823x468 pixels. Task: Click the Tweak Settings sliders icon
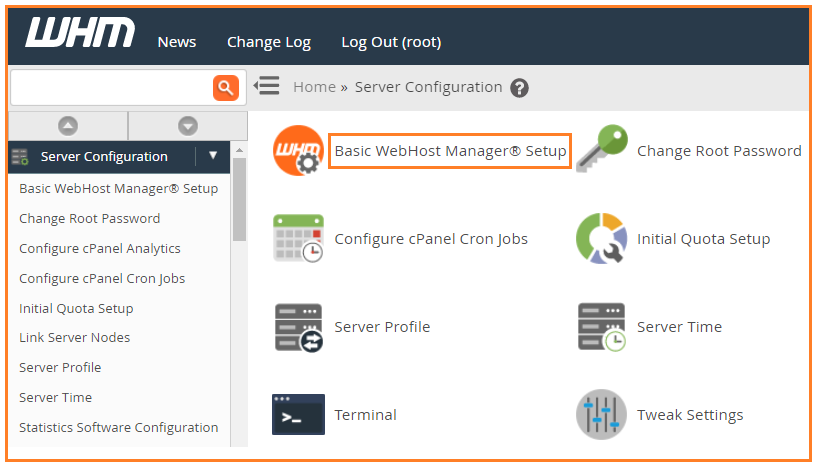pos(602,414)
